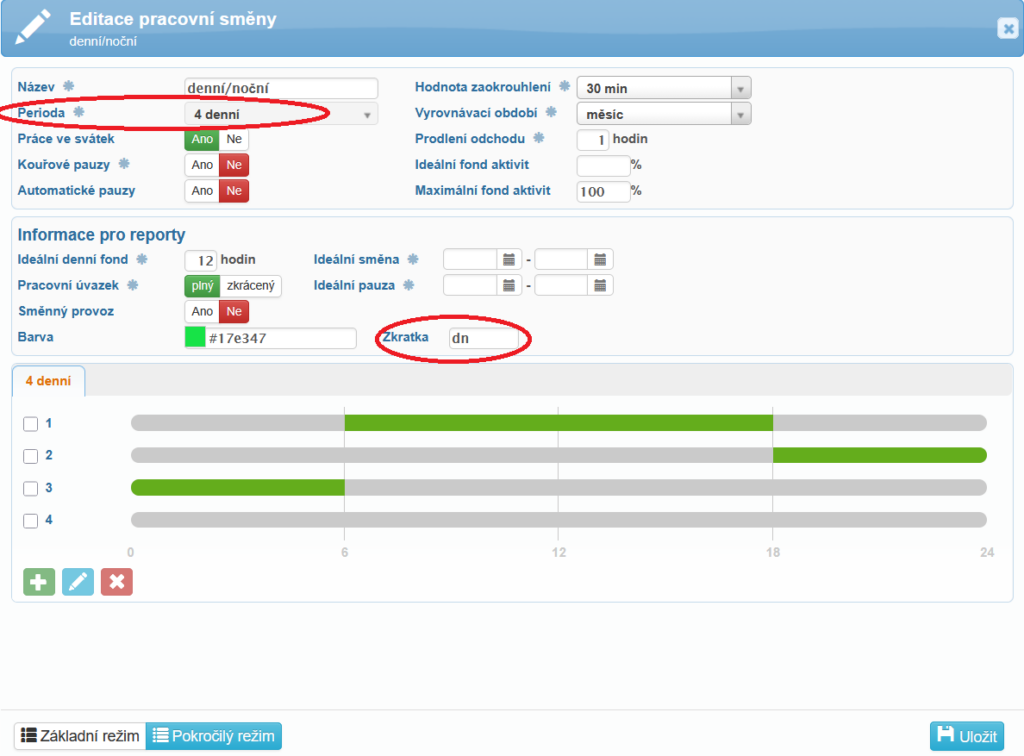
Task: Check the checkbox for day 3
Action: coord(31,489)
